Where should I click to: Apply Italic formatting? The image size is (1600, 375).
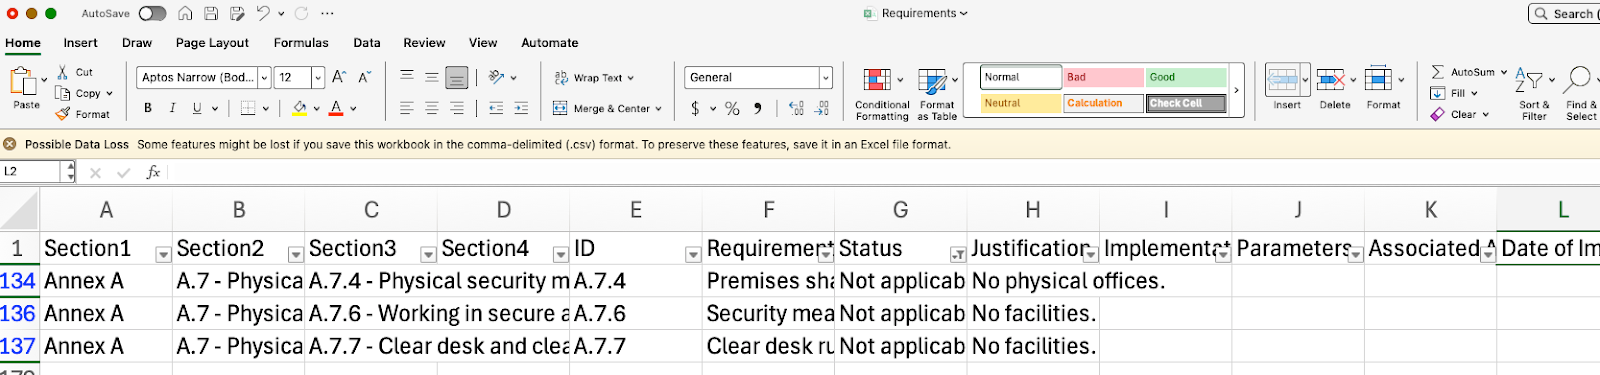(172, 108)
